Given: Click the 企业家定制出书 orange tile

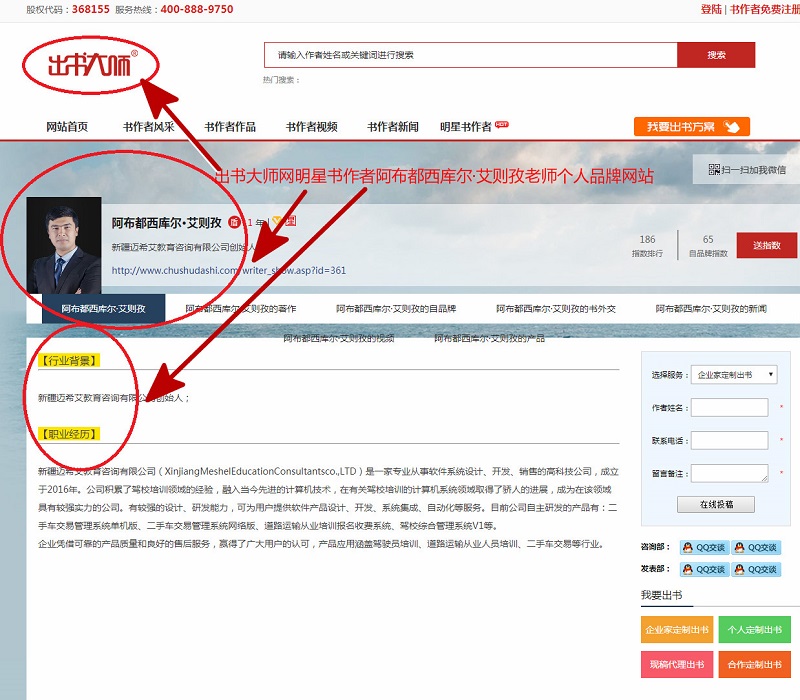Looking at the screenshot, I should (677, 630).
